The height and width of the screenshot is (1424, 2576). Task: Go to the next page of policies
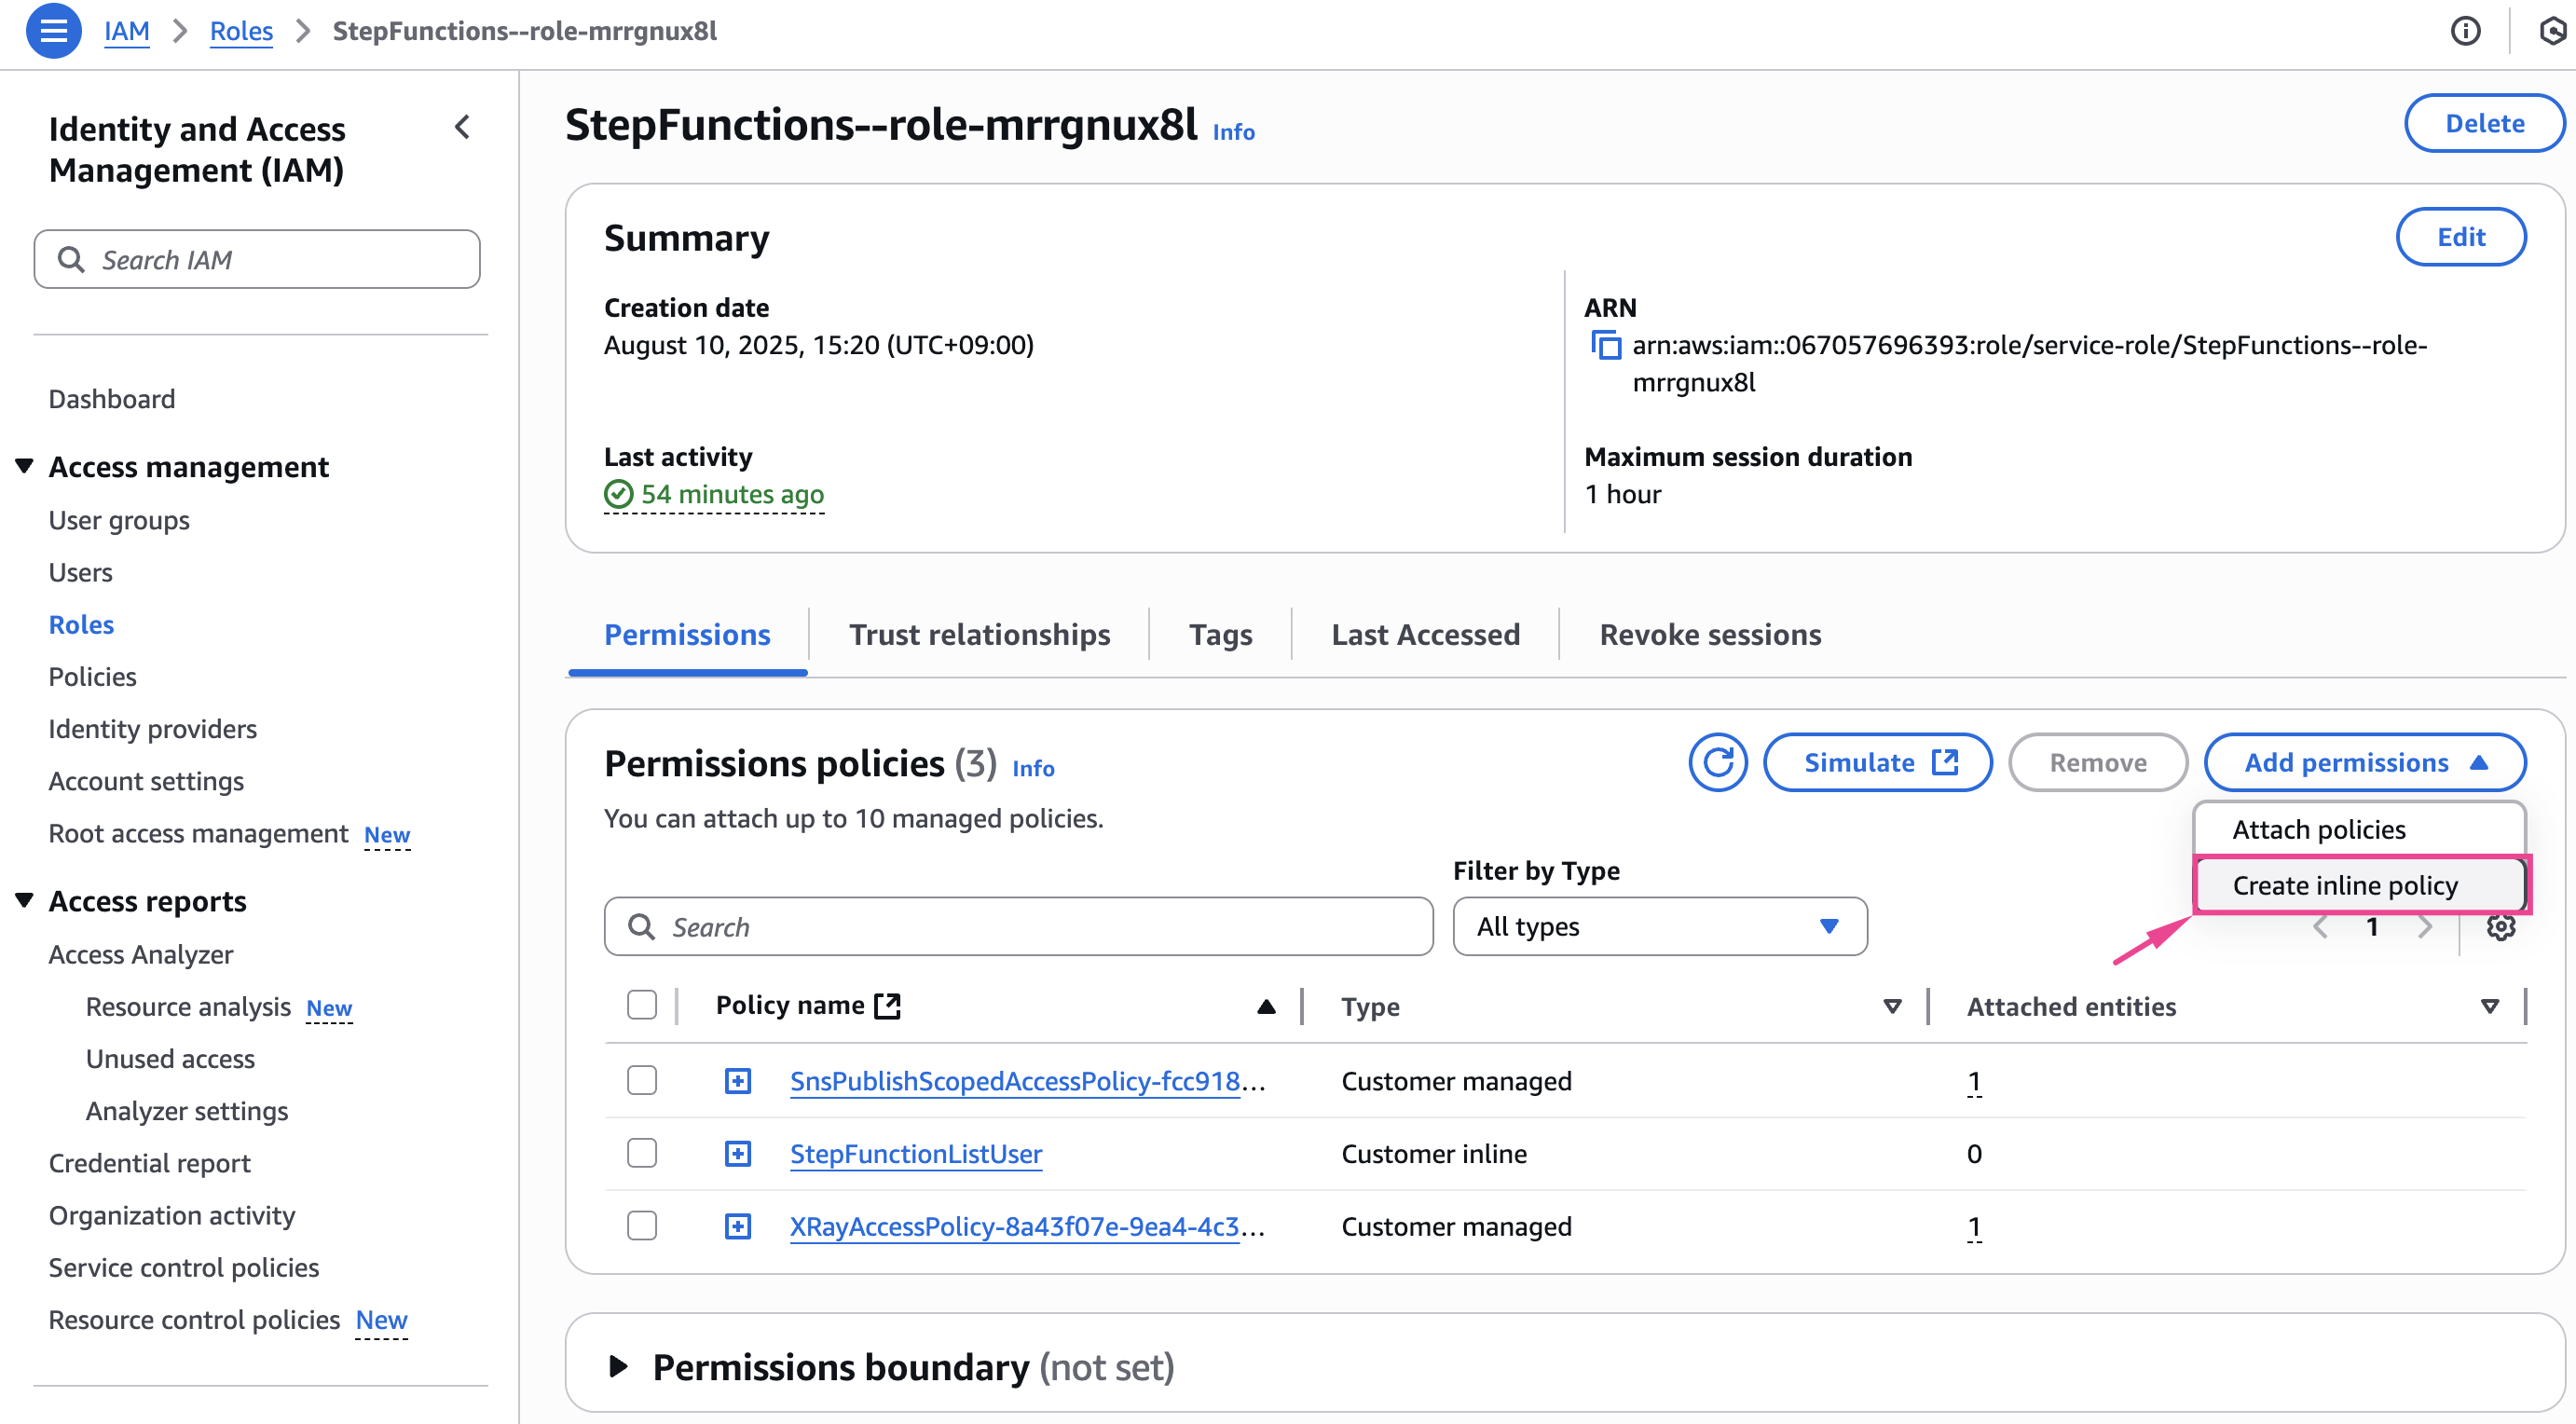coord(2425,927)
